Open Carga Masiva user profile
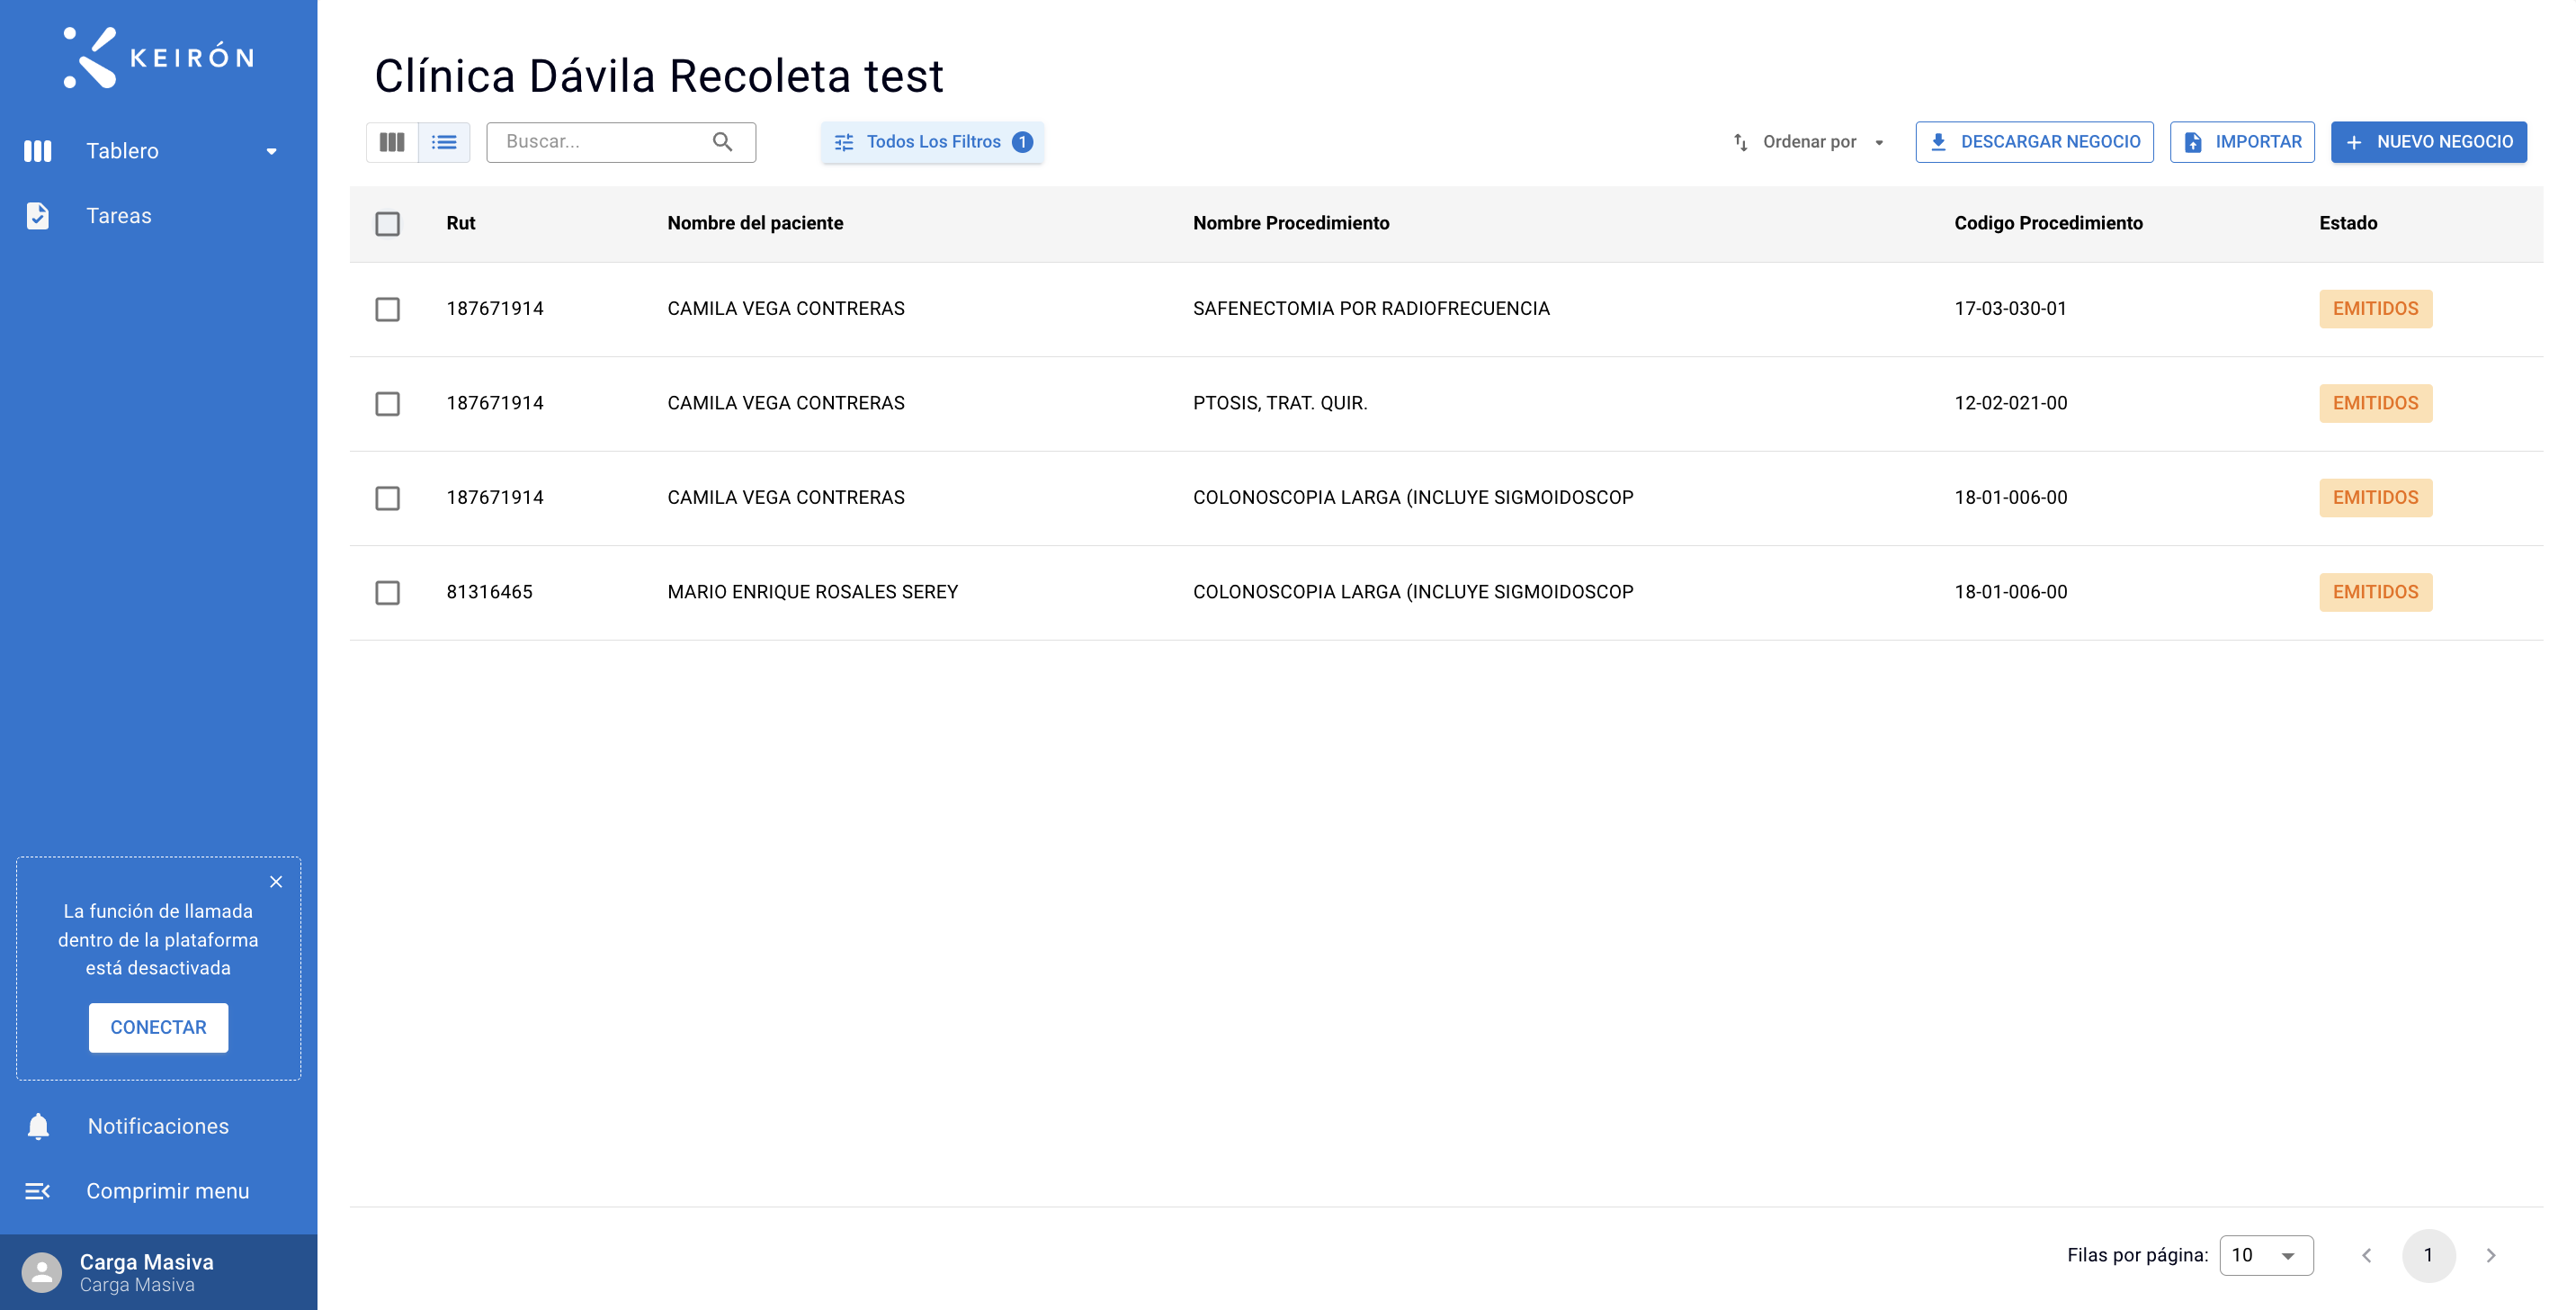The image size is (2576, 1310). [x=158, y=1272]
